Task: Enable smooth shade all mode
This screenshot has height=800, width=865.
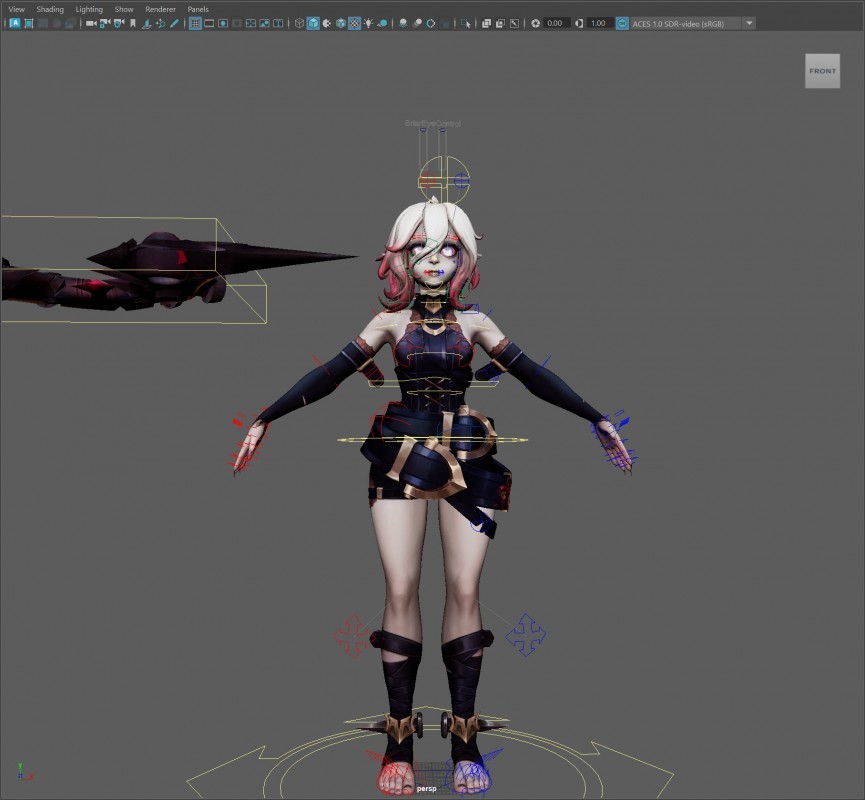Action: [313, 23]
